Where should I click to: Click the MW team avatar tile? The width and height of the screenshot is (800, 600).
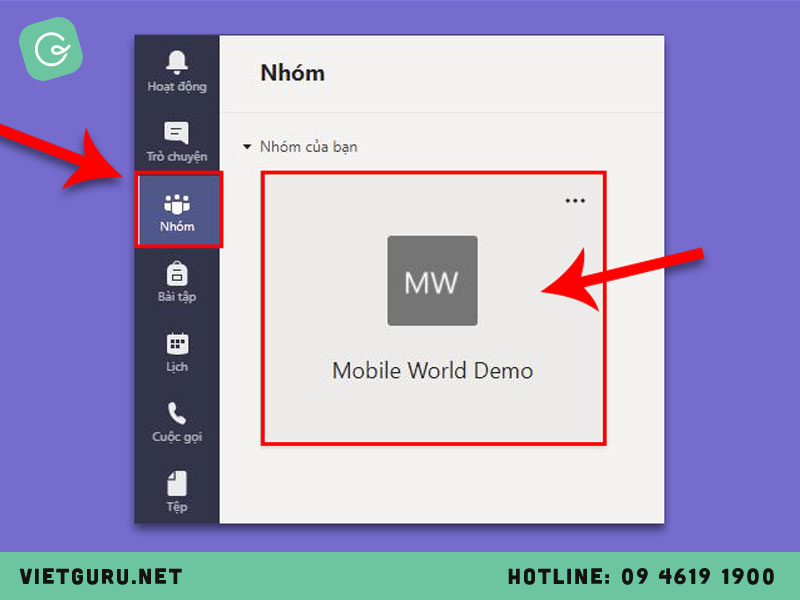click(x=432, y=281)
